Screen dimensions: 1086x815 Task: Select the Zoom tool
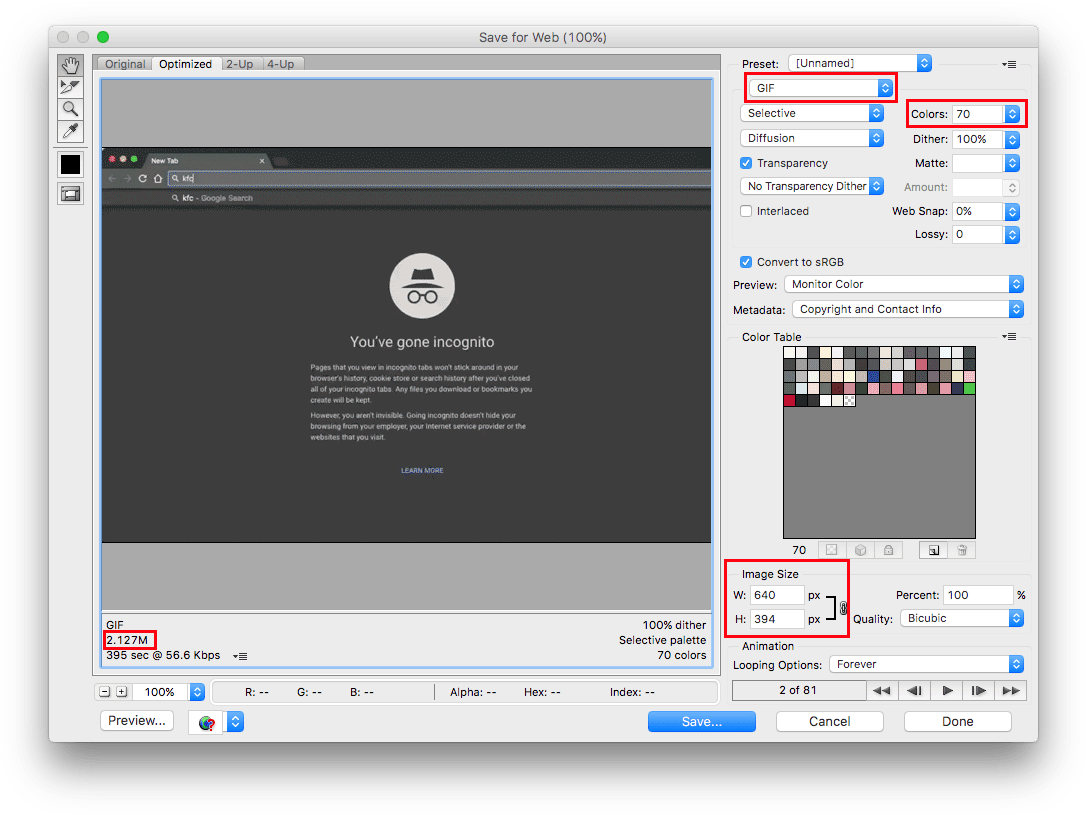tap(70, 109)
